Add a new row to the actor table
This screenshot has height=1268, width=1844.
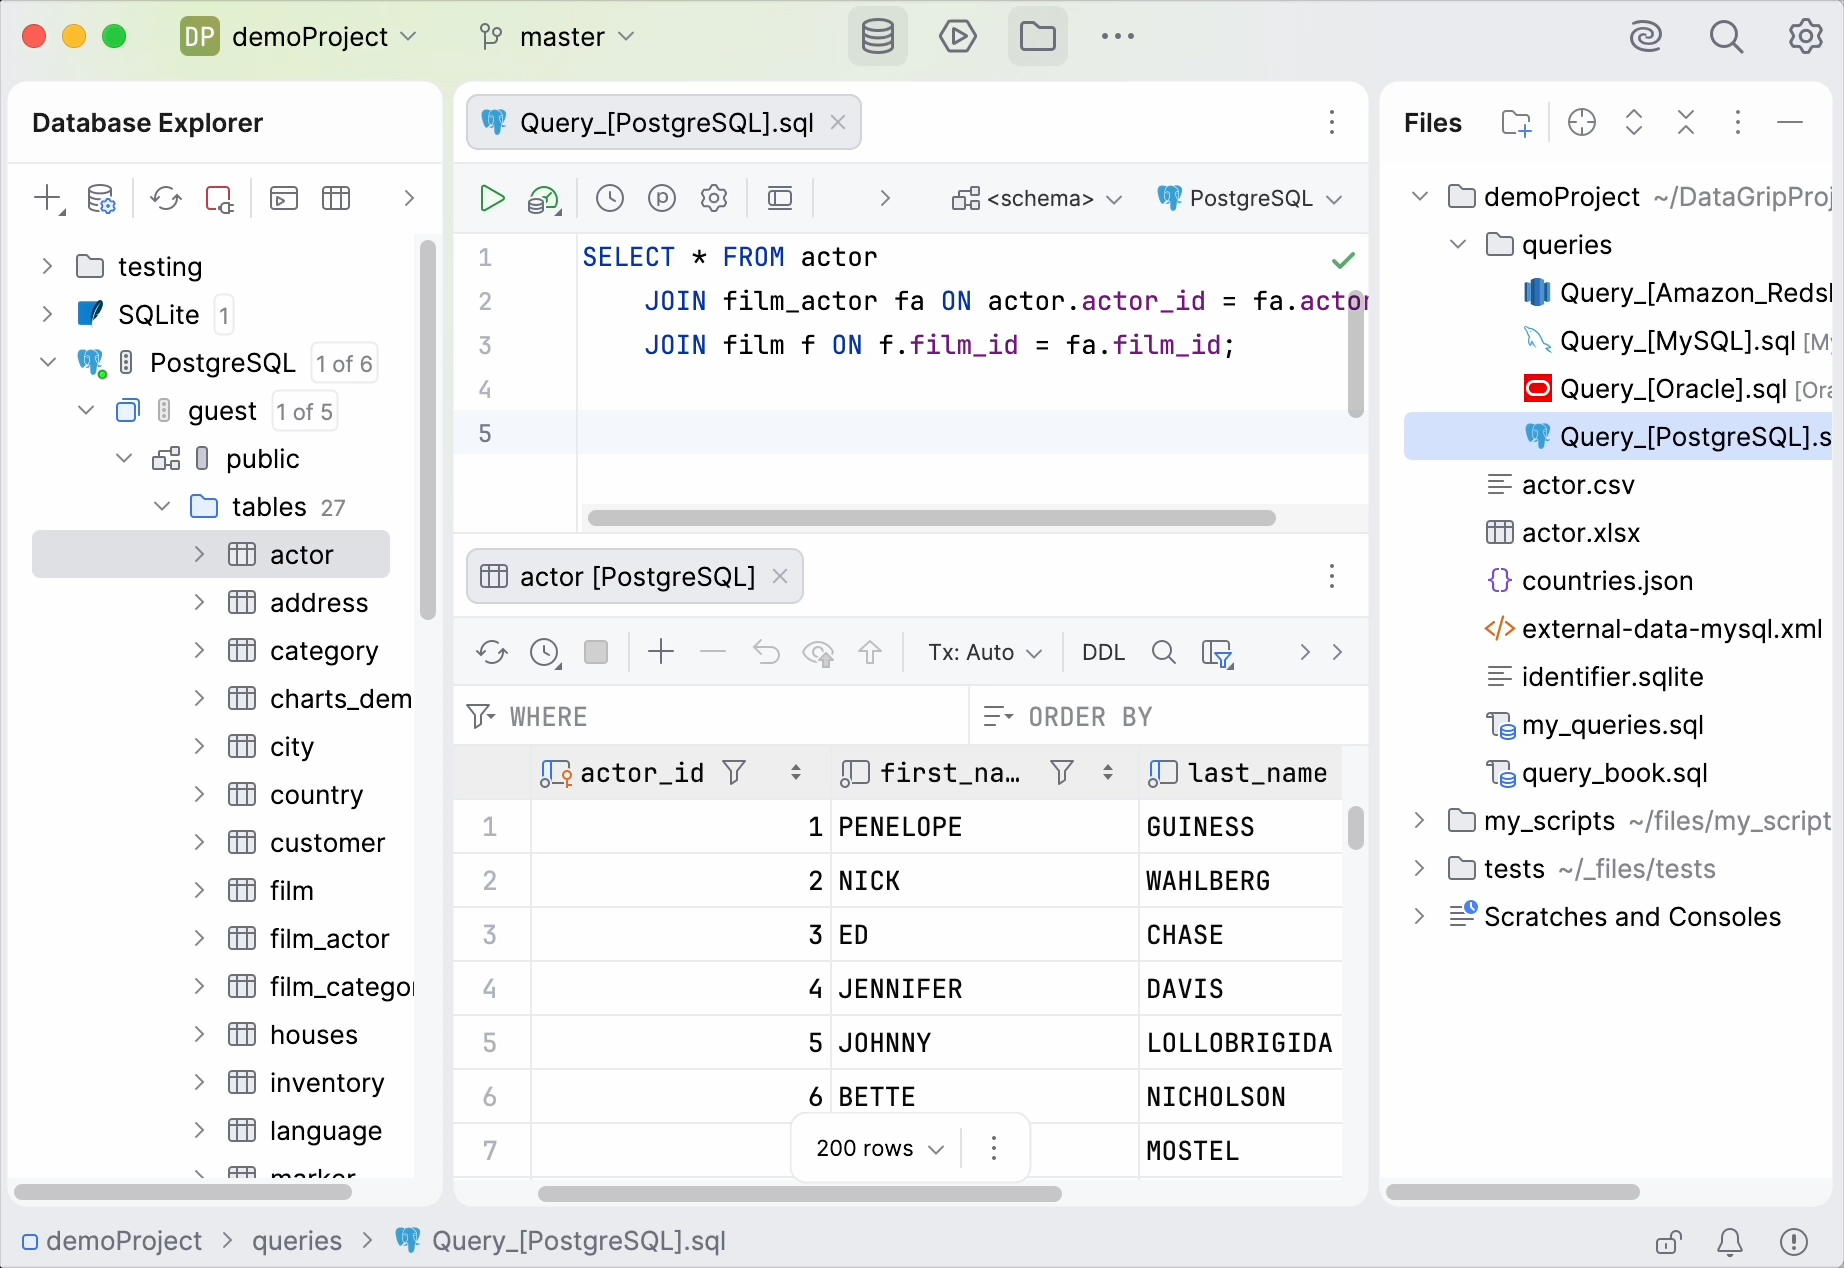pos(661,653)
